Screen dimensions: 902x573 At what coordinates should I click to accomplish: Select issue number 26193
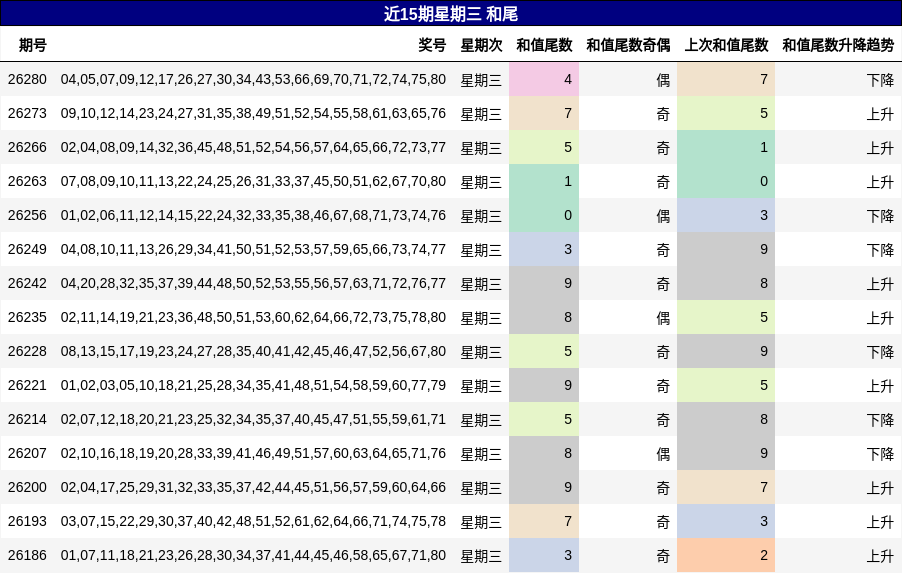tap(27, 521)
